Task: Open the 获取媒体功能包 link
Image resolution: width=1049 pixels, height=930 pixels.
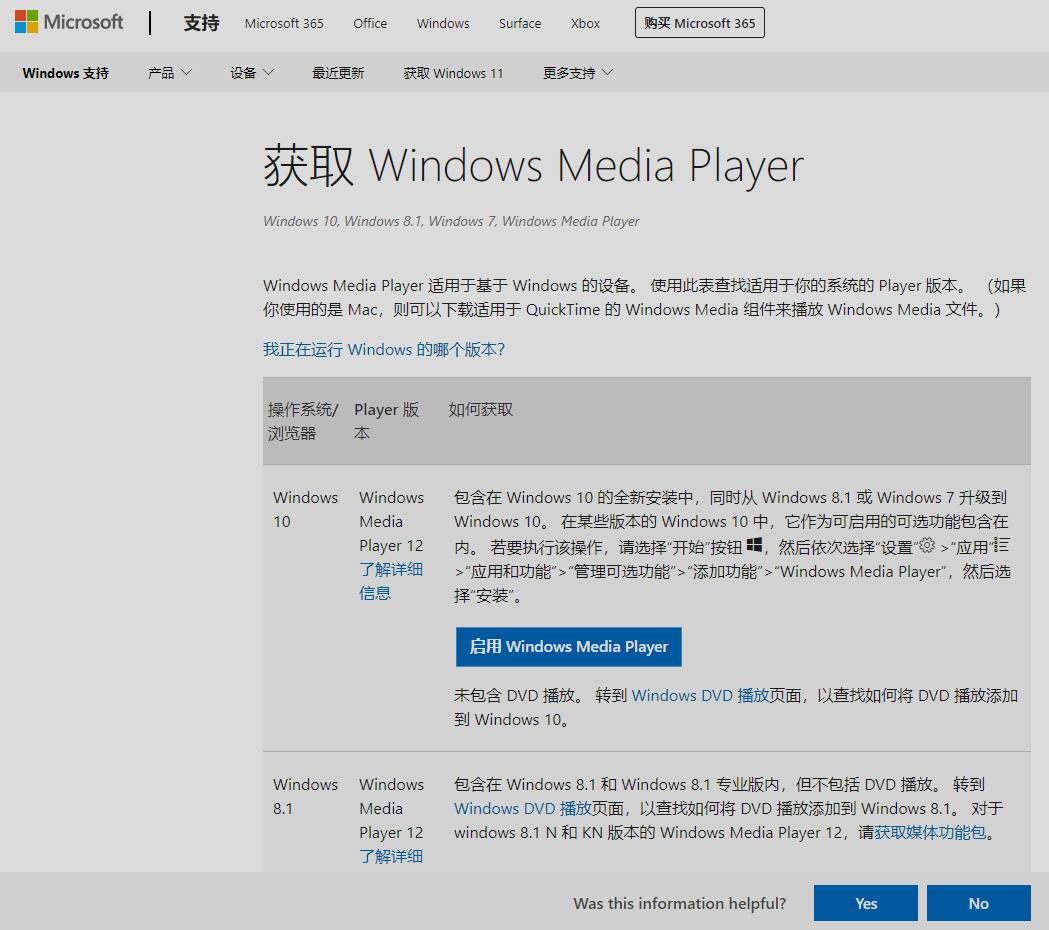Action: [930, 832]
